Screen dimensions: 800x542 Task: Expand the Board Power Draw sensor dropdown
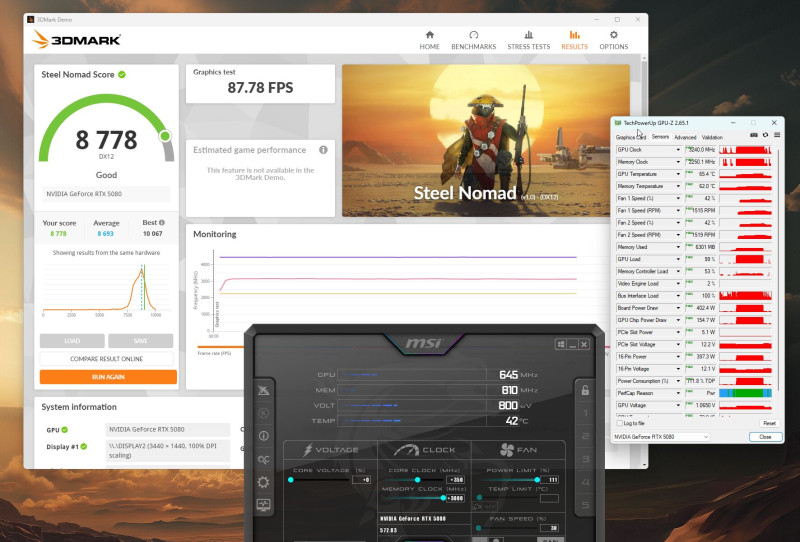pos(678,308)
